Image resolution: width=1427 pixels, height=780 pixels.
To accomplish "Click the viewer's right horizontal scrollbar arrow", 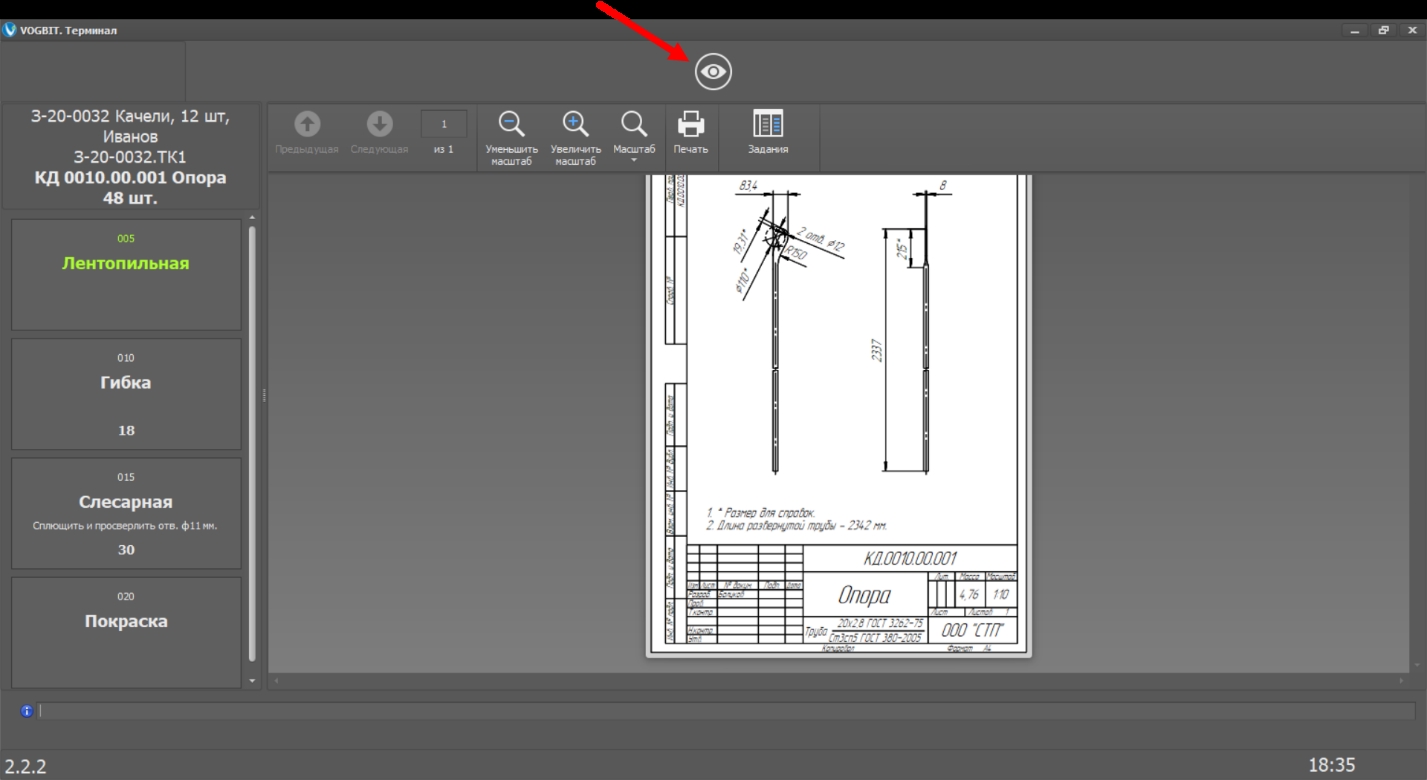I will click(x=1402, y=680).
